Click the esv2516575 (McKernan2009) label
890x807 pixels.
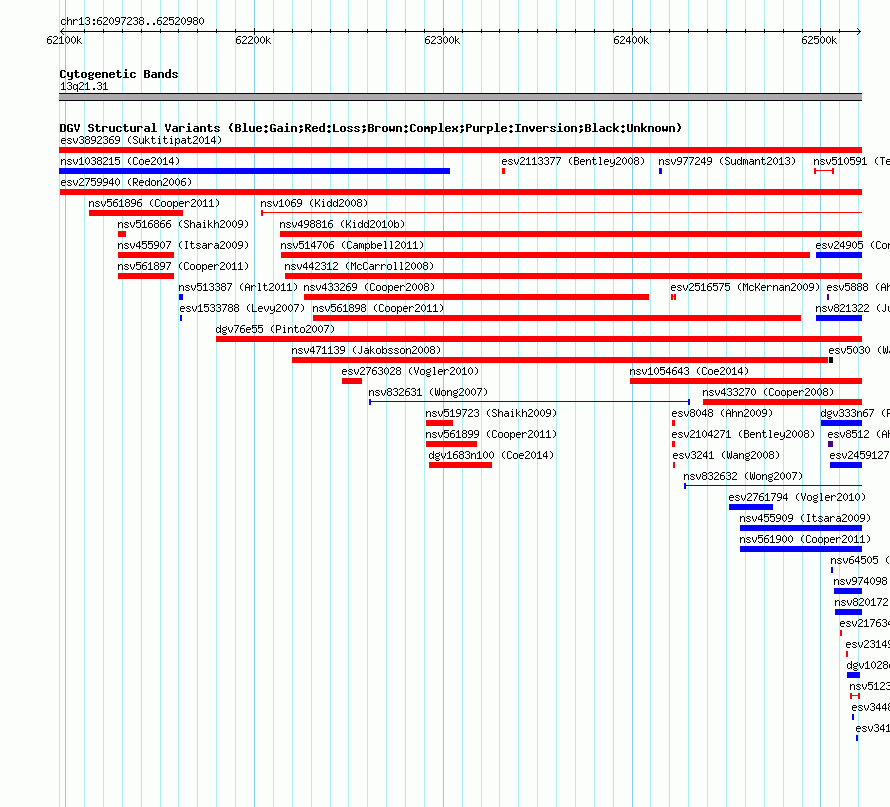pyautogui.click(x=745, y=287)
